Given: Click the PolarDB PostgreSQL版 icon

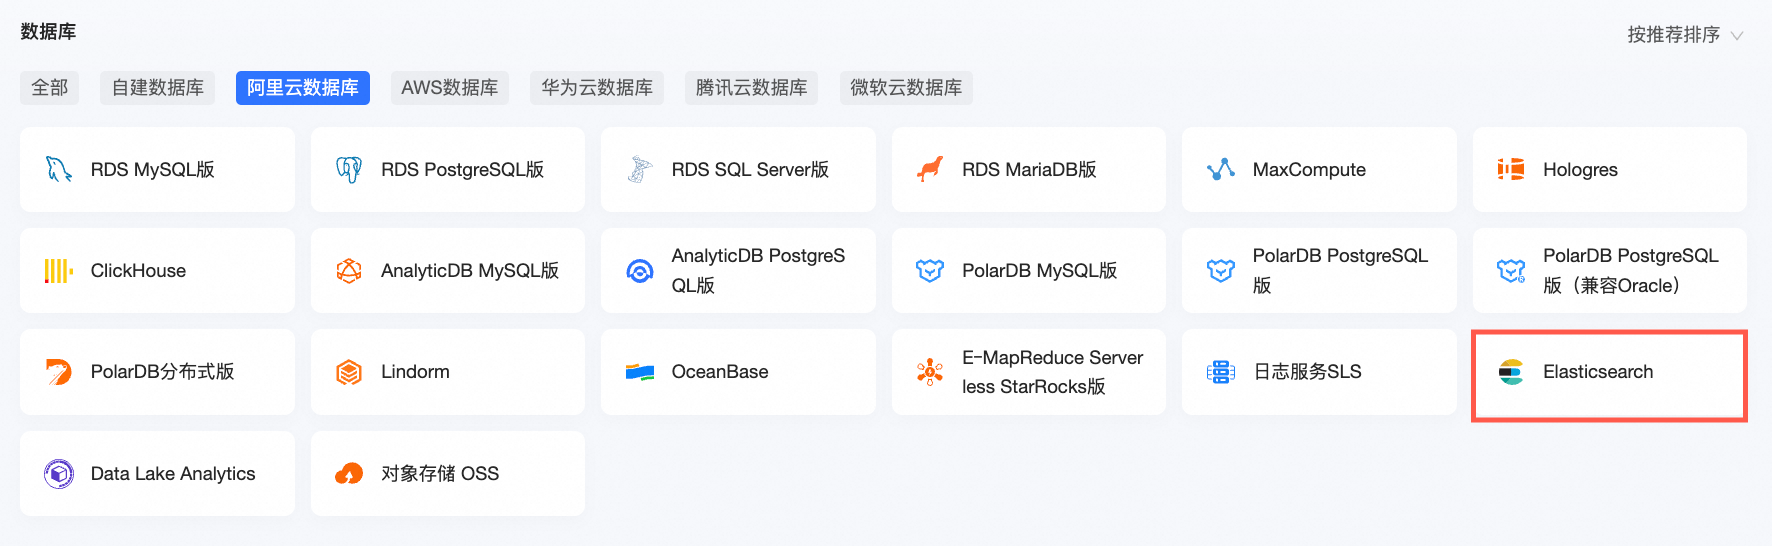Looking at the screenshot, I should pyautogui.click(x=1221, y=271).
